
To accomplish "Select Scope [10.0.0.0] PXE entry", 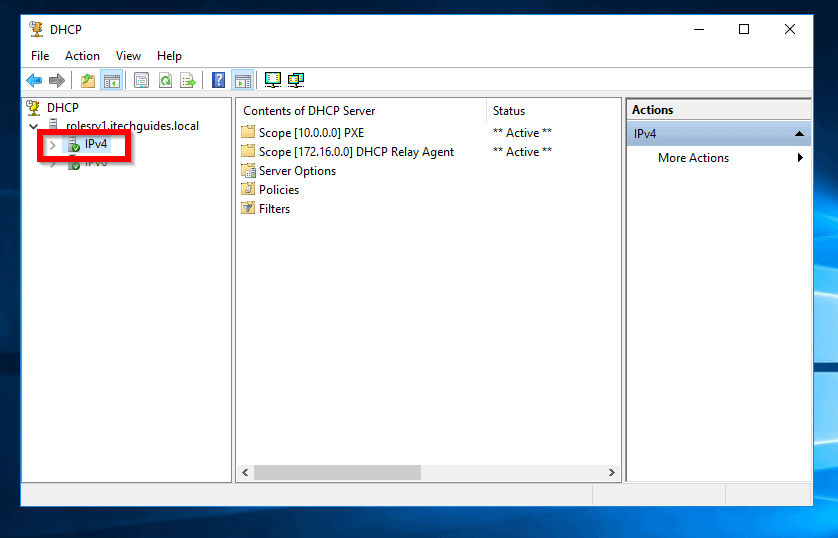I will pos(311,133).
